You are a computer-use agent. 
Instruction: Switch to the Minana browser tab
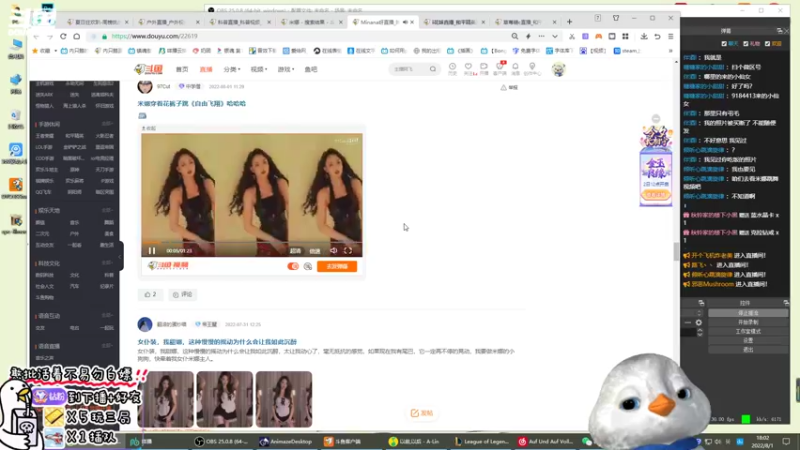click(383, 22)
